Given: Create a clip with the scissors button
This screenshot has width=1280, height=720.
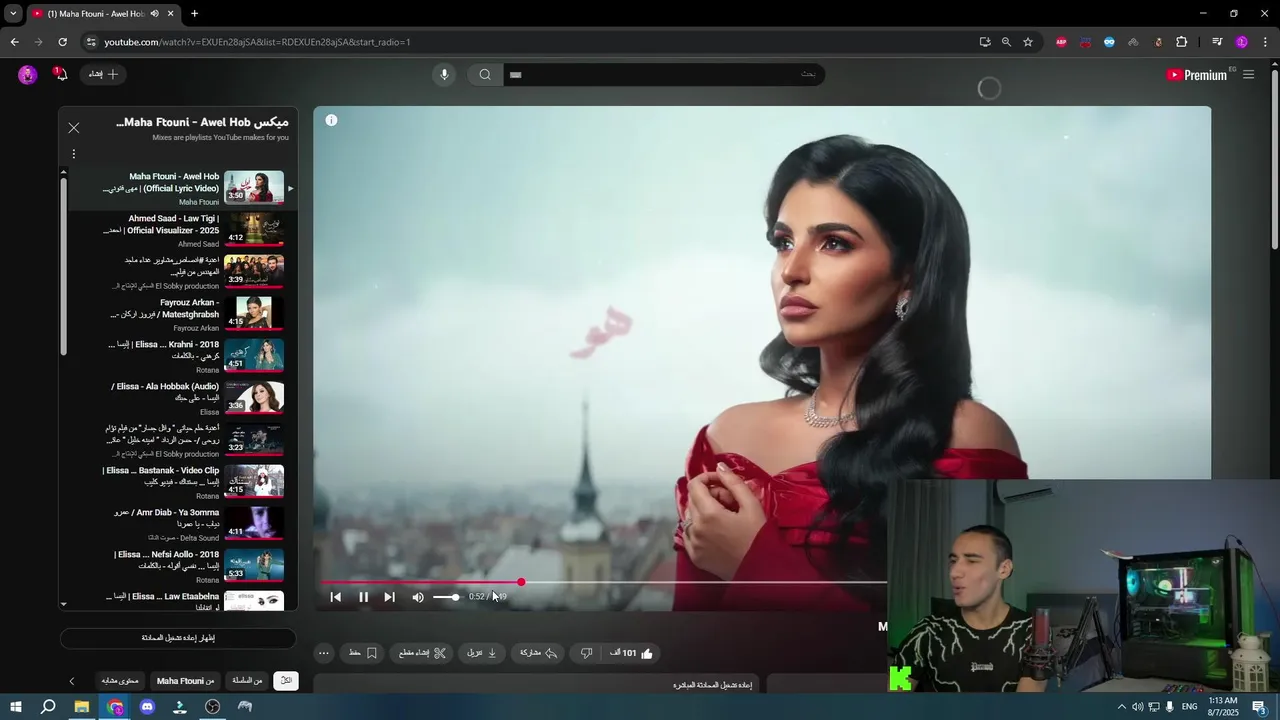Looking at the screenshot, I should tap(422, 653).
